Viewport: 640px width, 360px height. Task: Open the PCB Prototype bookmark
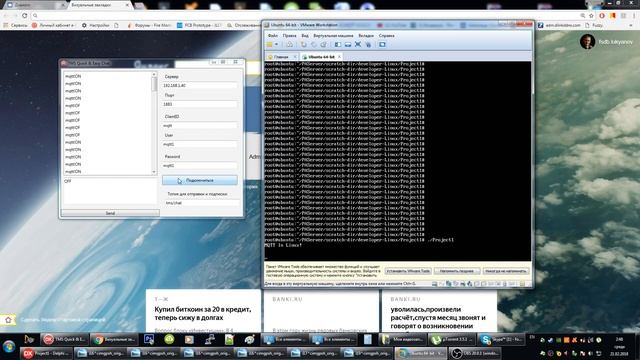coord(199,25)
